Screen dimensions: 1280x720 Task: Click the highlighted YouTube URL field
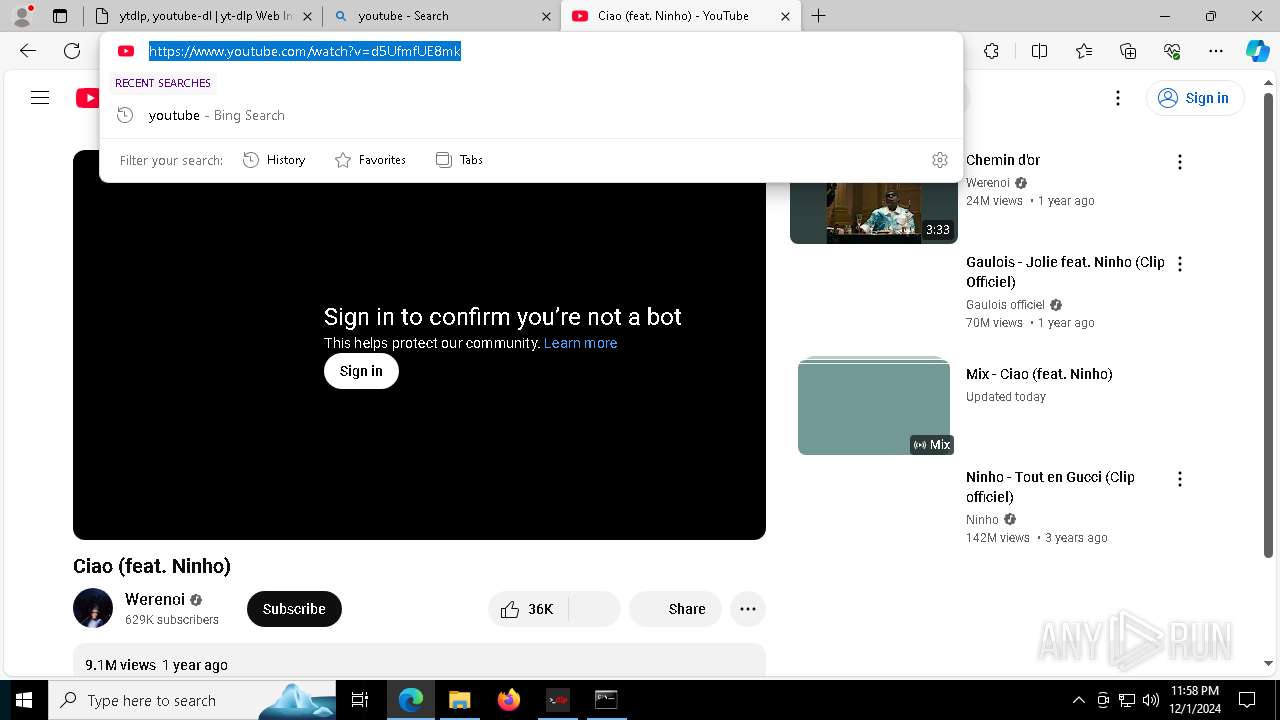(305, 51)
